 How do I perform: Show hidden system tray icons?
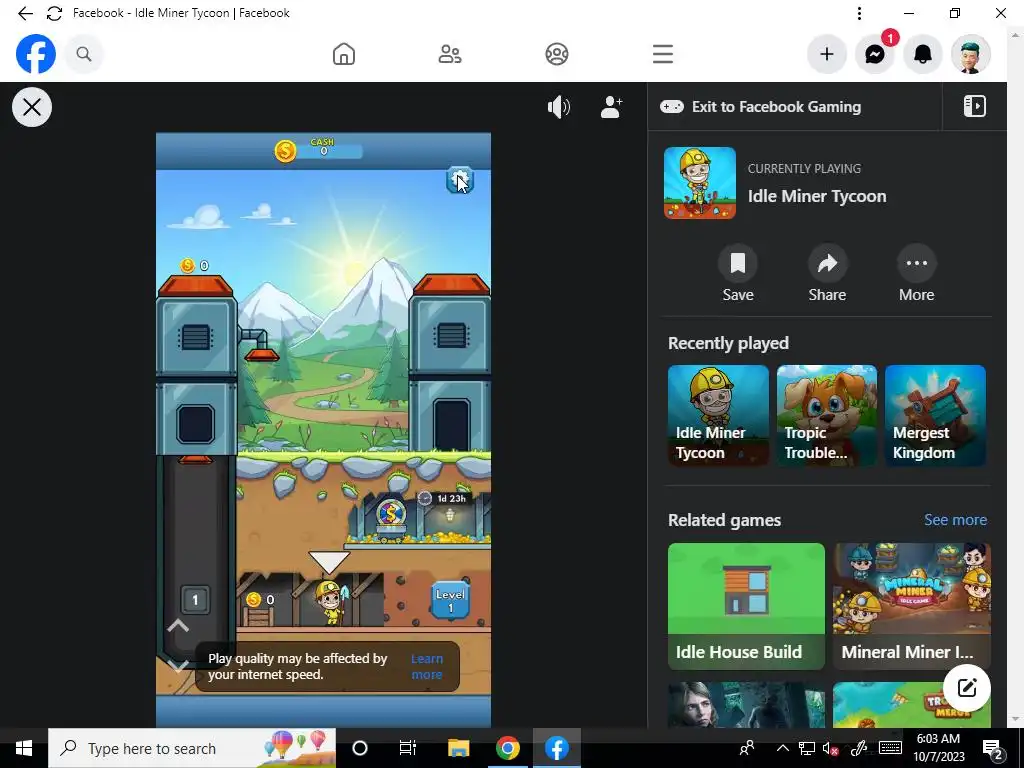[x=782, y=748]
